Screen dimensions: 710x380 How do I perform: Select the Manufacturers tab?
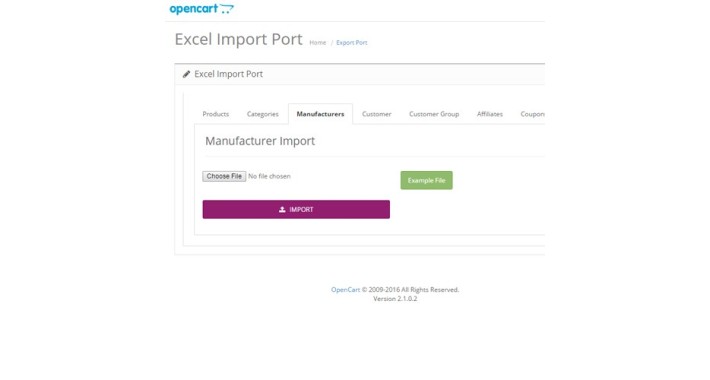(320, 114)
